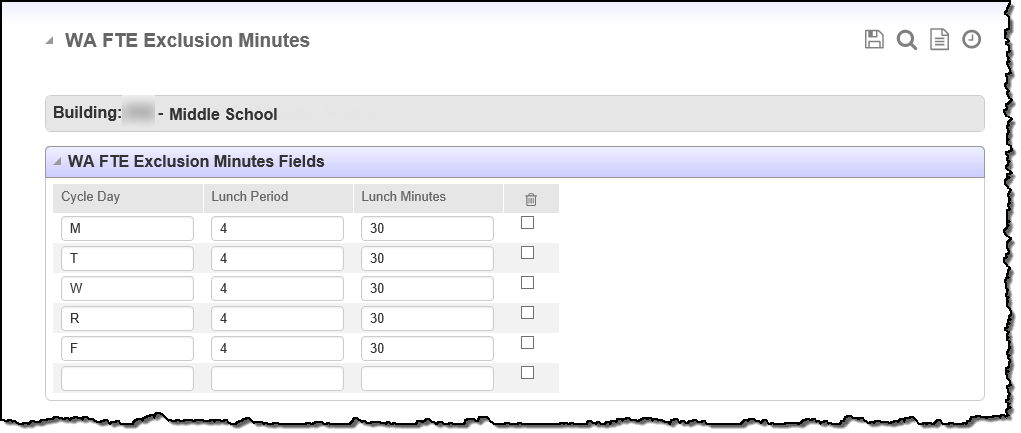This screenshot has height=433, width=1021.
Task: Toggle delete checkbox on the blank row
Action: (528, 373)
